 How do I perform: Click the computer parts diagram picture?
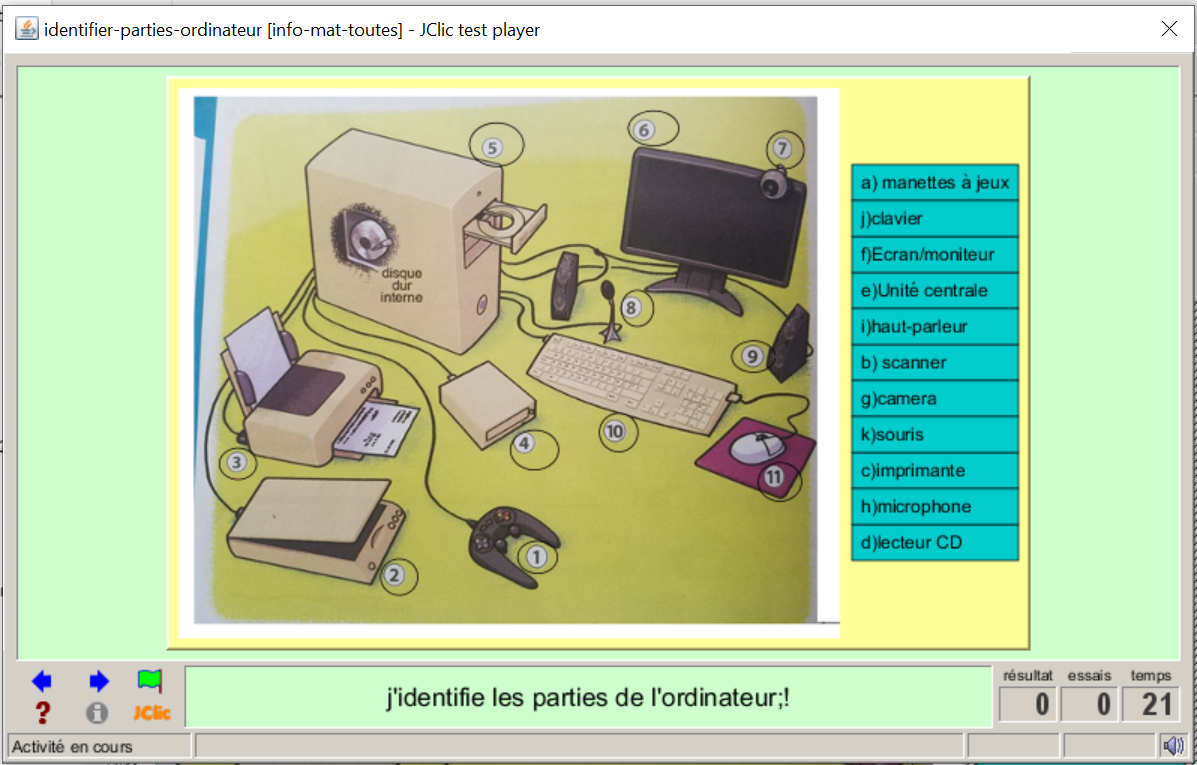505,360
